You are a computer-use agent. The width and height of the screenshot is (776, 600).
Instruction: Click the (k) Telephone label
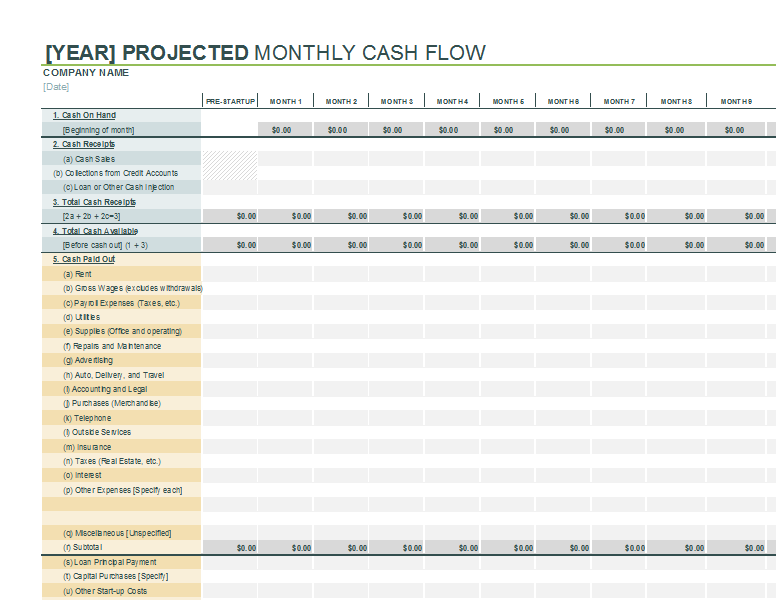(87, 418)
